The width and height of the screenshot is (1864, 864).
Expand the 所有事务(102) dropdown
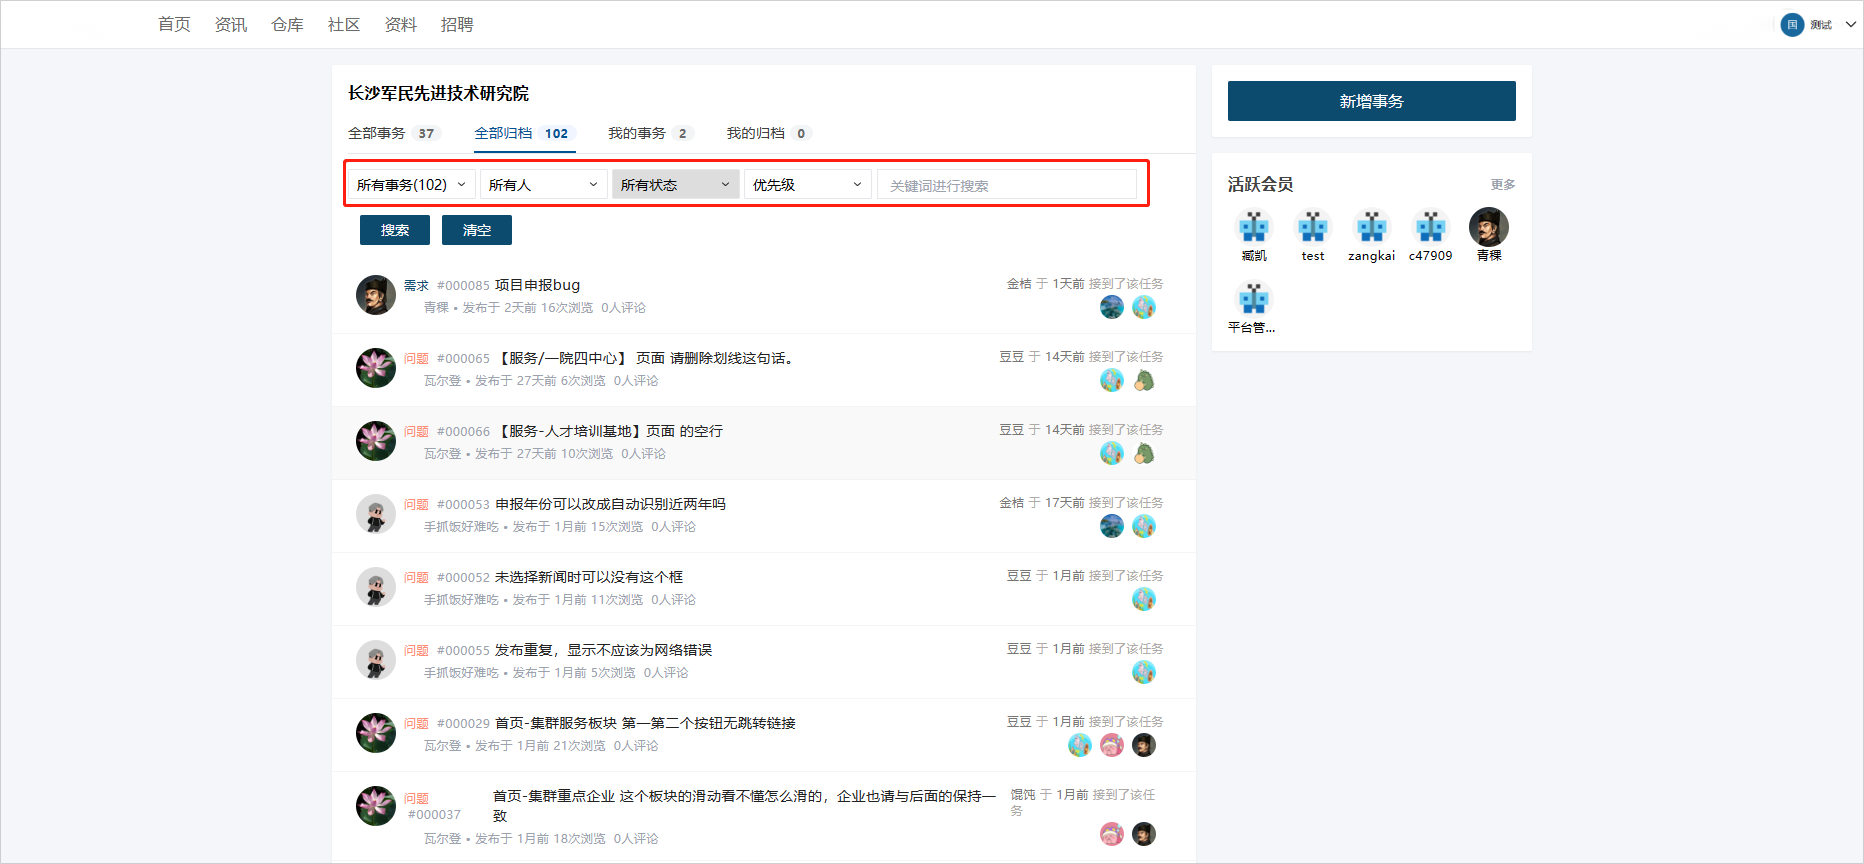411,185
